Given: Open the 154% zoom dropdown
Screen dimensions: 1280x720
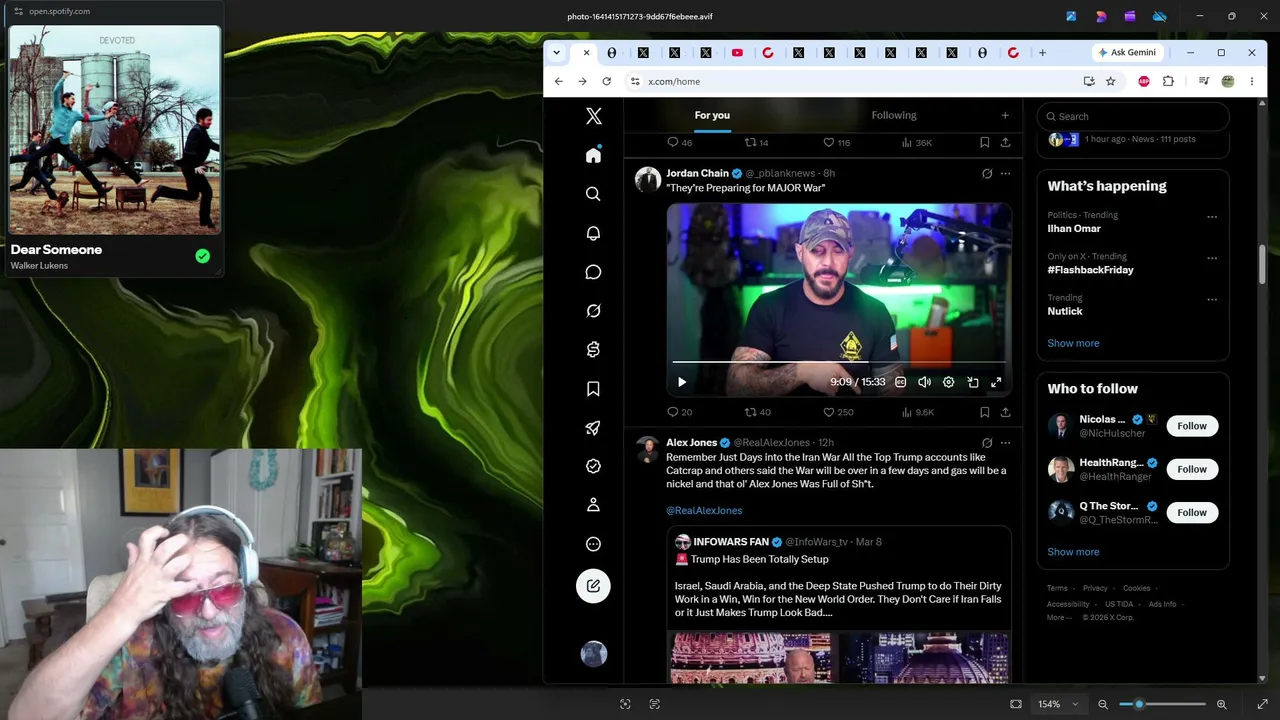Looking at the screenshot, I should (x=1057, y=704).
